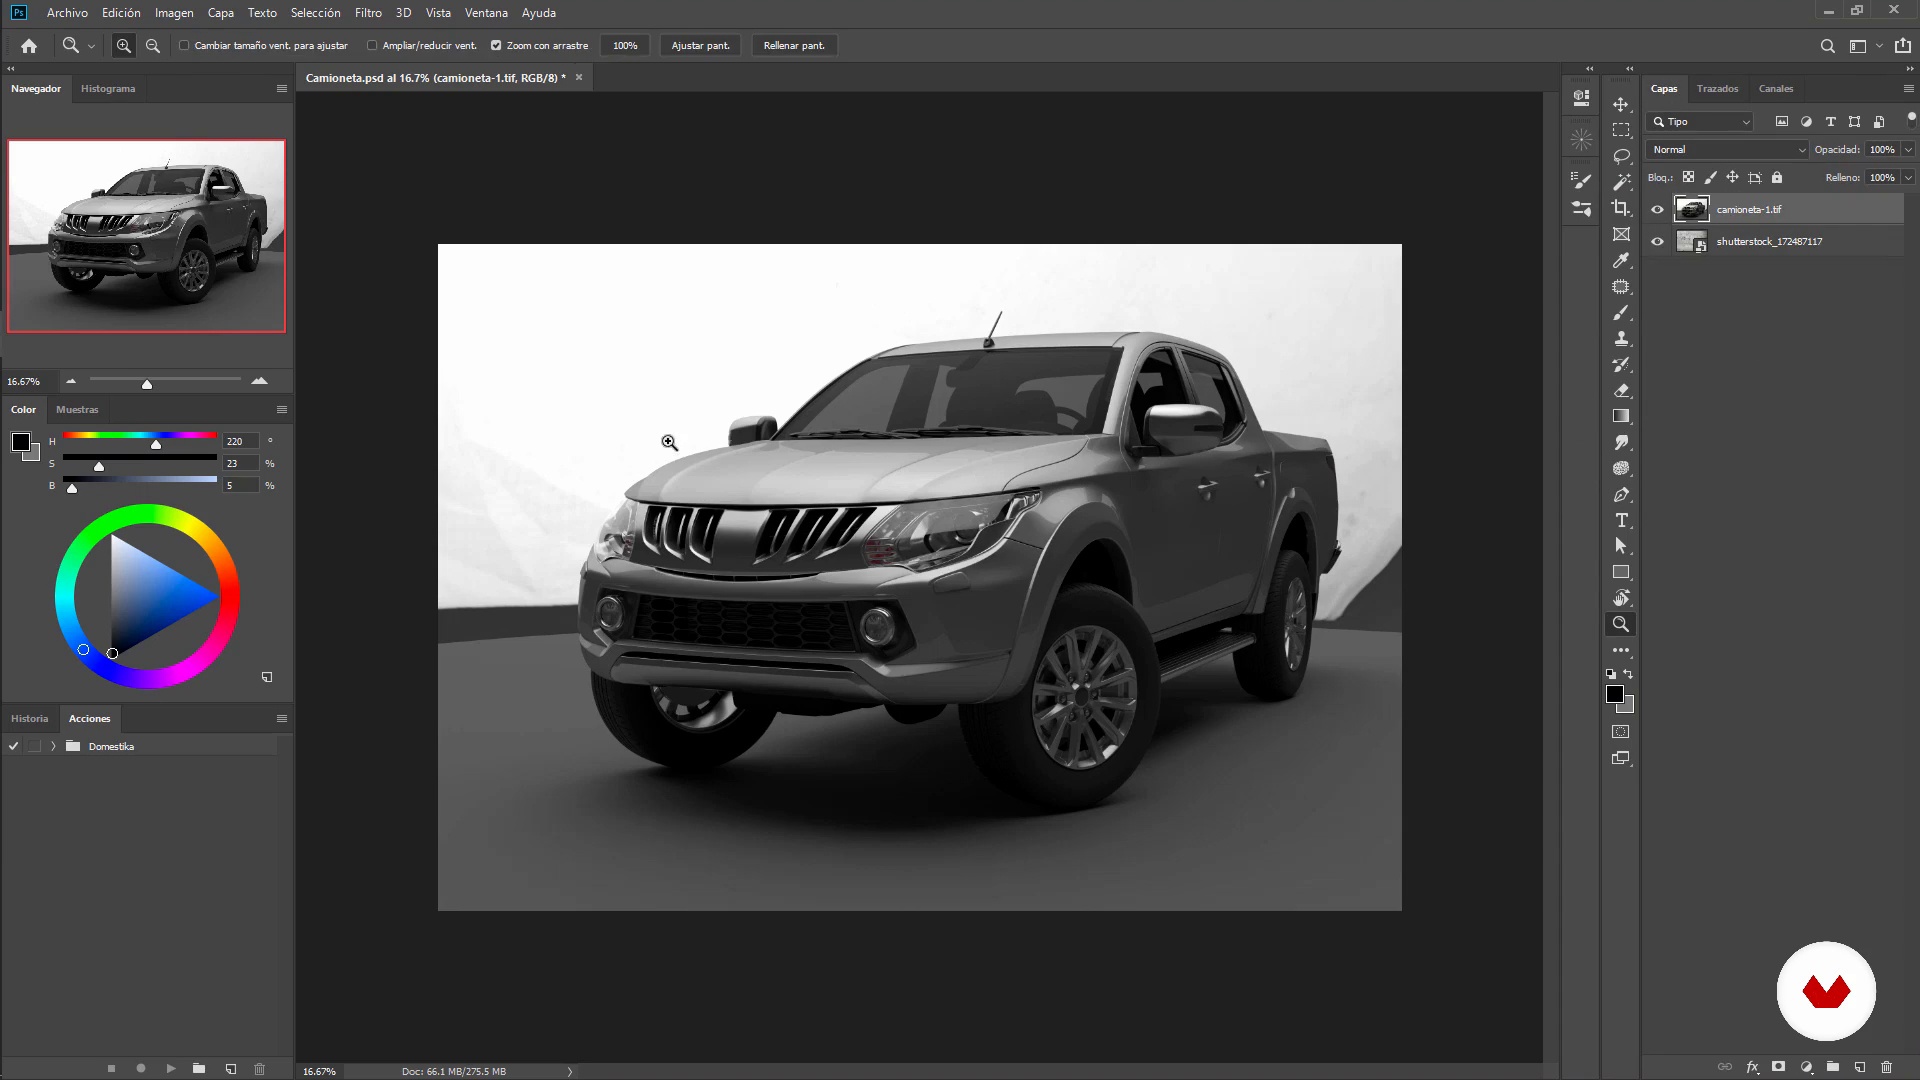Click the hue H value field
The height and width of the screenshot is (1080, 1920).
click(x=240, y=441)
